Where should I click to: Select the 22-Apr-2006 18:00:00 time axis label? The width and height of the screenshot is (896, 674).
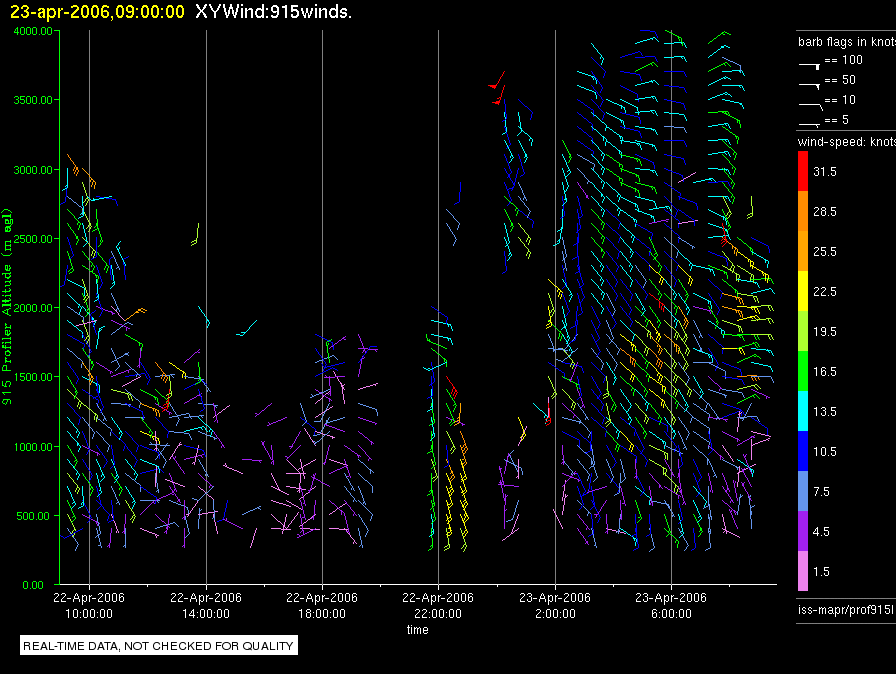tap(322, 605)
